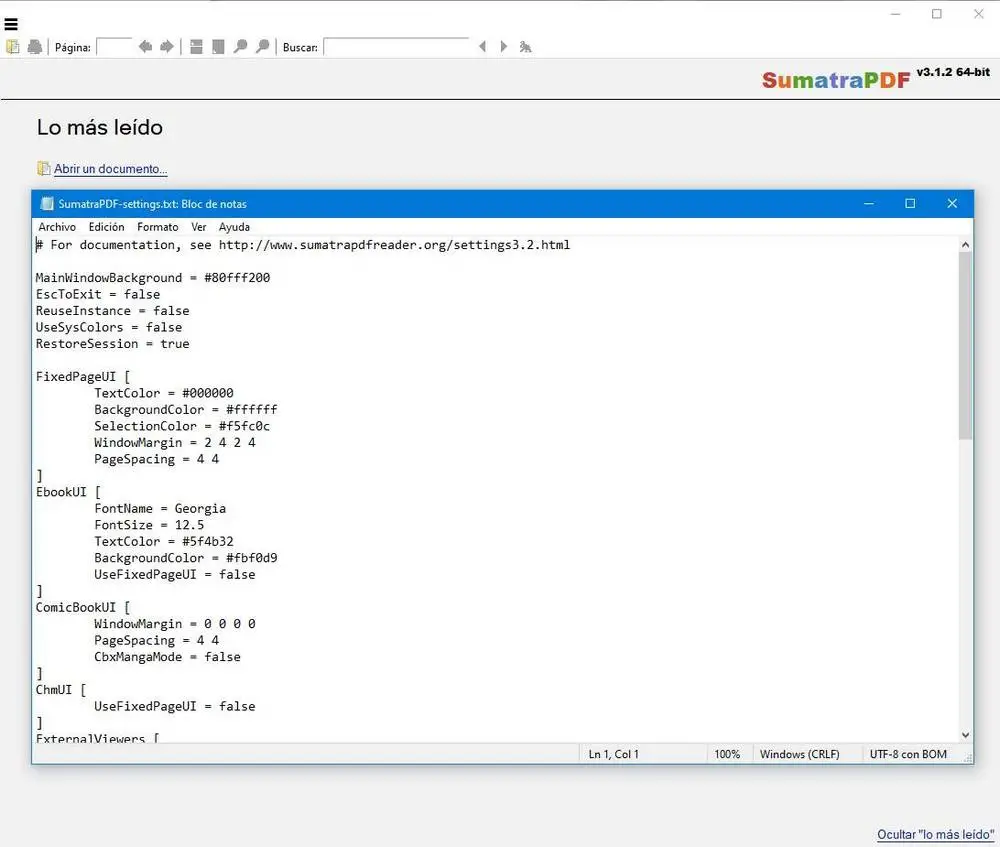Click the SelectionColor = #f5fc0c line
Image resolution: width=1000 pixels, height=847 pixels.
pos(182,427)
